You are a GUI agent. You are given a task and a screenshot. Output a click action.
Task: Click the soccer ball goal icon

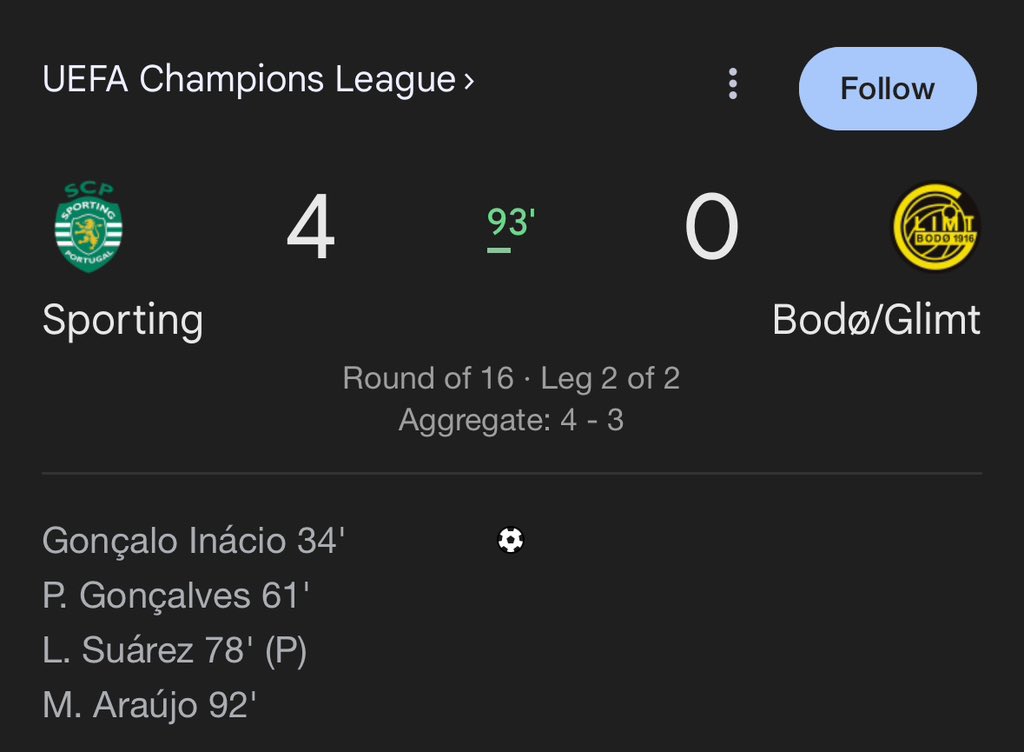511,541
